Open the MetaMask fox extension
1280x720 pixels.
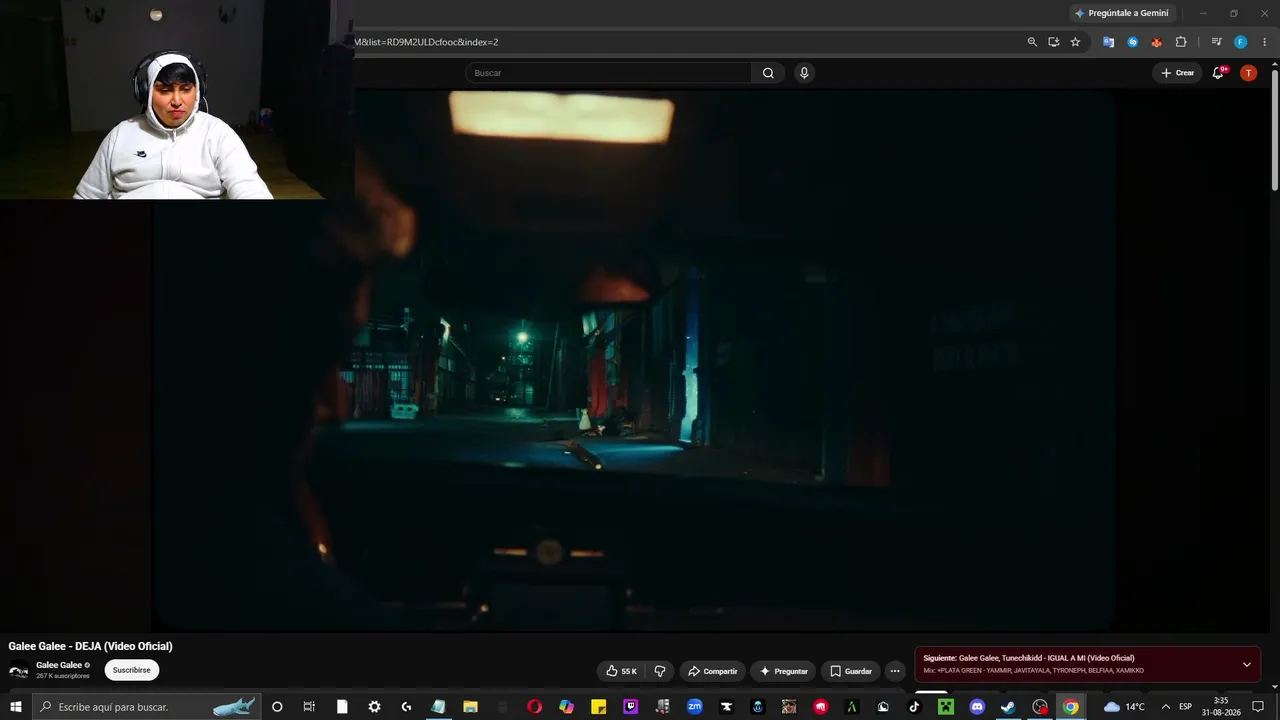[x=1156, y=42]
